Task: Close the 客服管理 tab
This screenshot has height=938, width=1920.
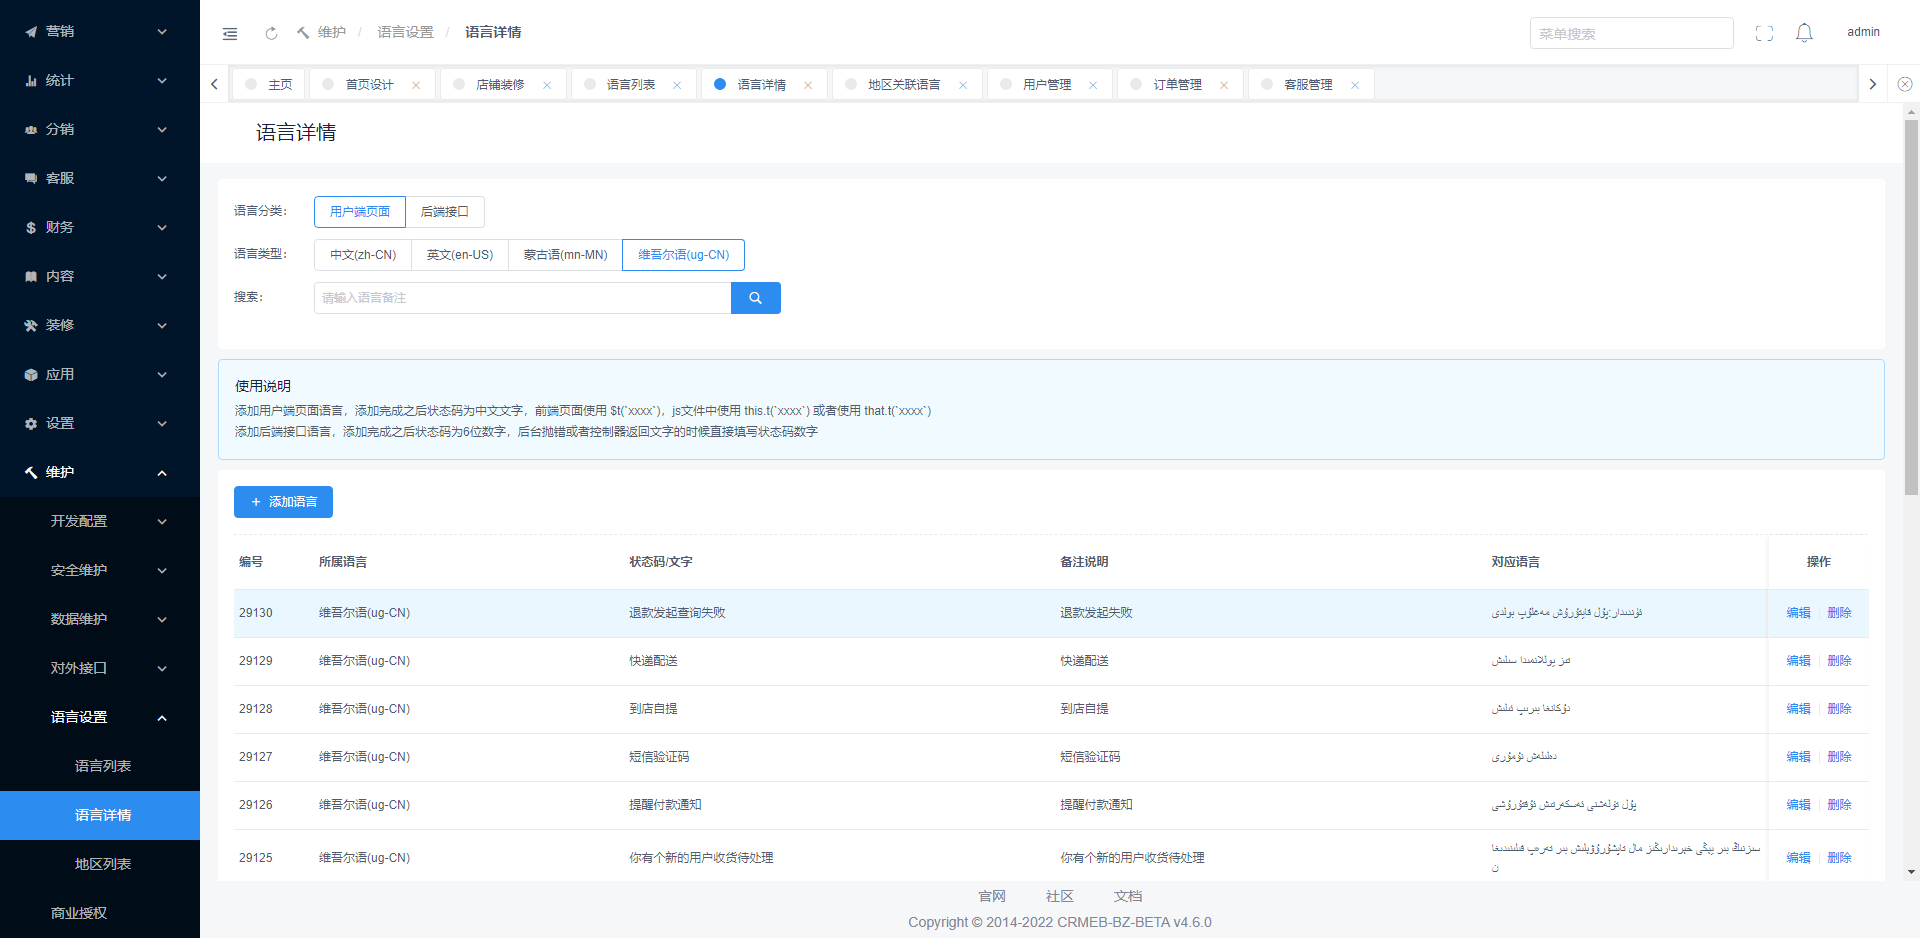Action: pos(1355,85)
